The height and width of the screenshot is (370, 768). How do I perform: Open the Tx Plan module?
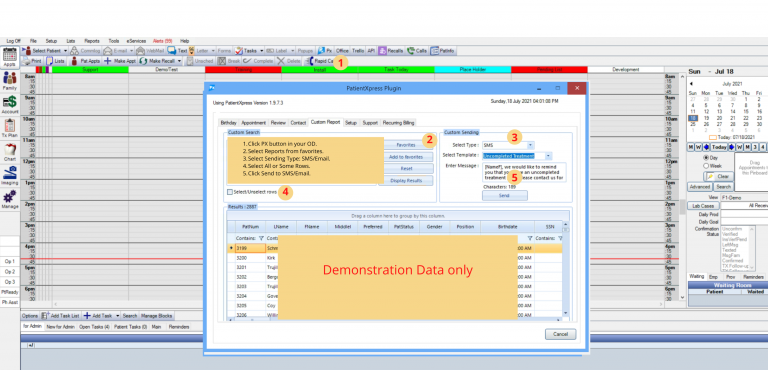tap(10, 128)
